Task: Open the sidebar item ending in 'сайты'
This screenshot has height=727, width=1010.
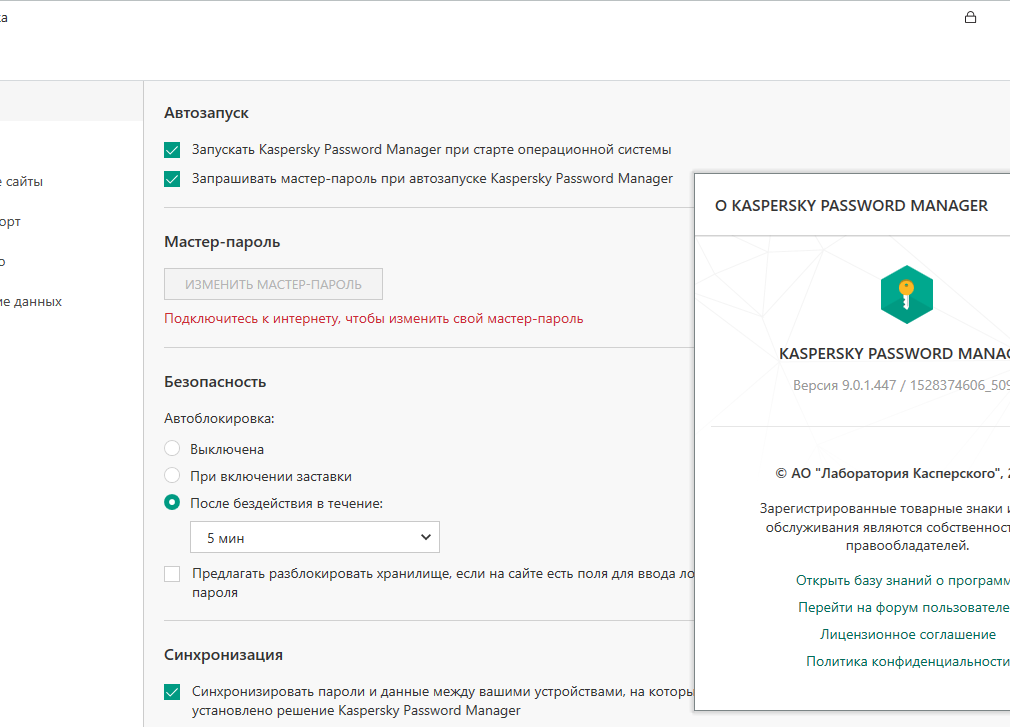Action: coord(22,182)
